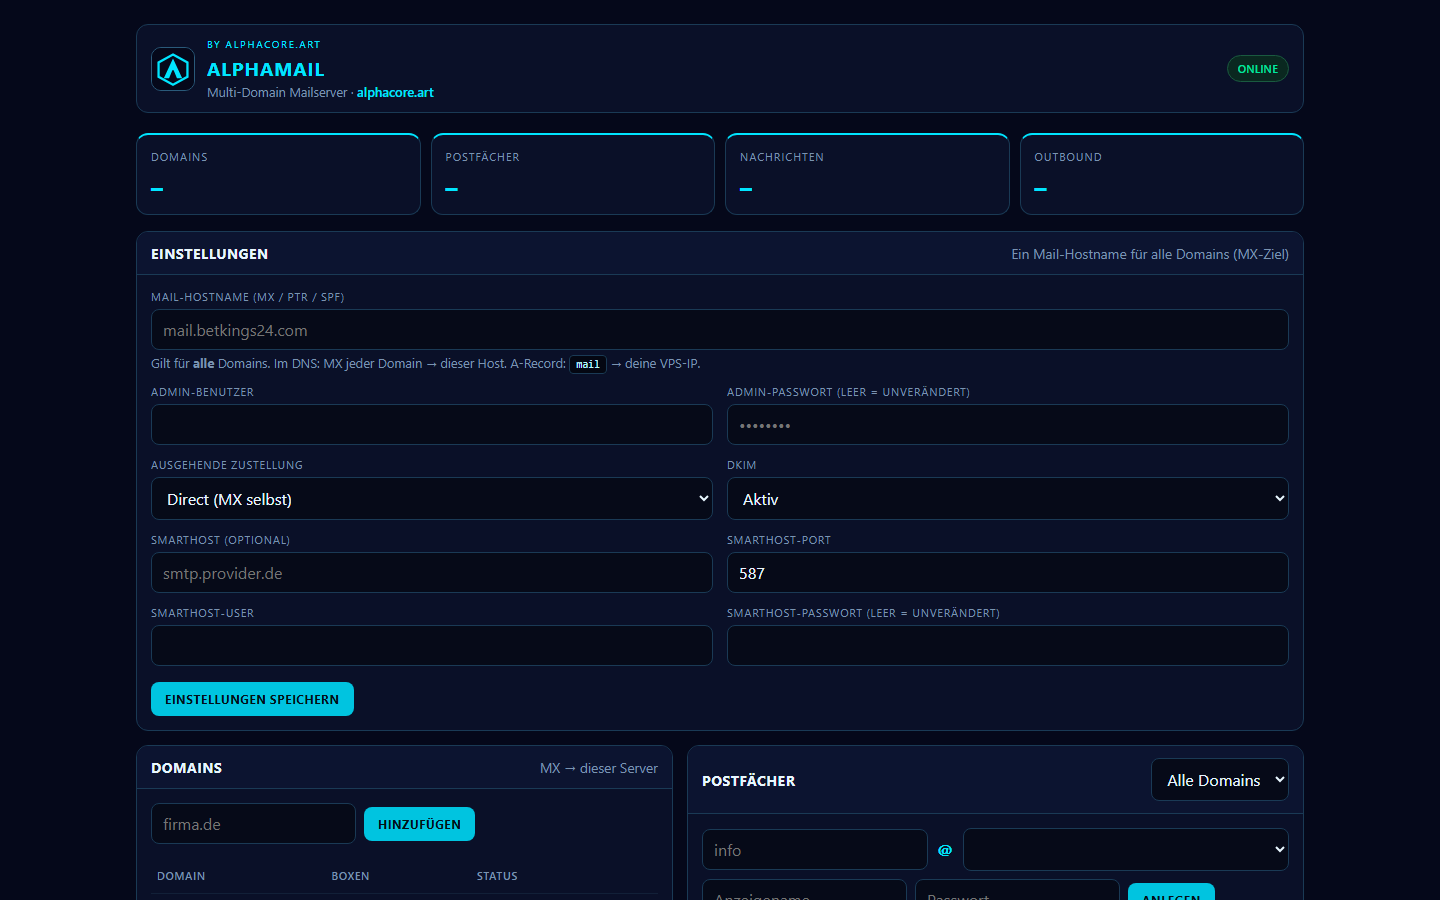Viewport: 1440px width, 900px height.
Task: Focus the Admin-Passwort field
Action: [1008, 425]
